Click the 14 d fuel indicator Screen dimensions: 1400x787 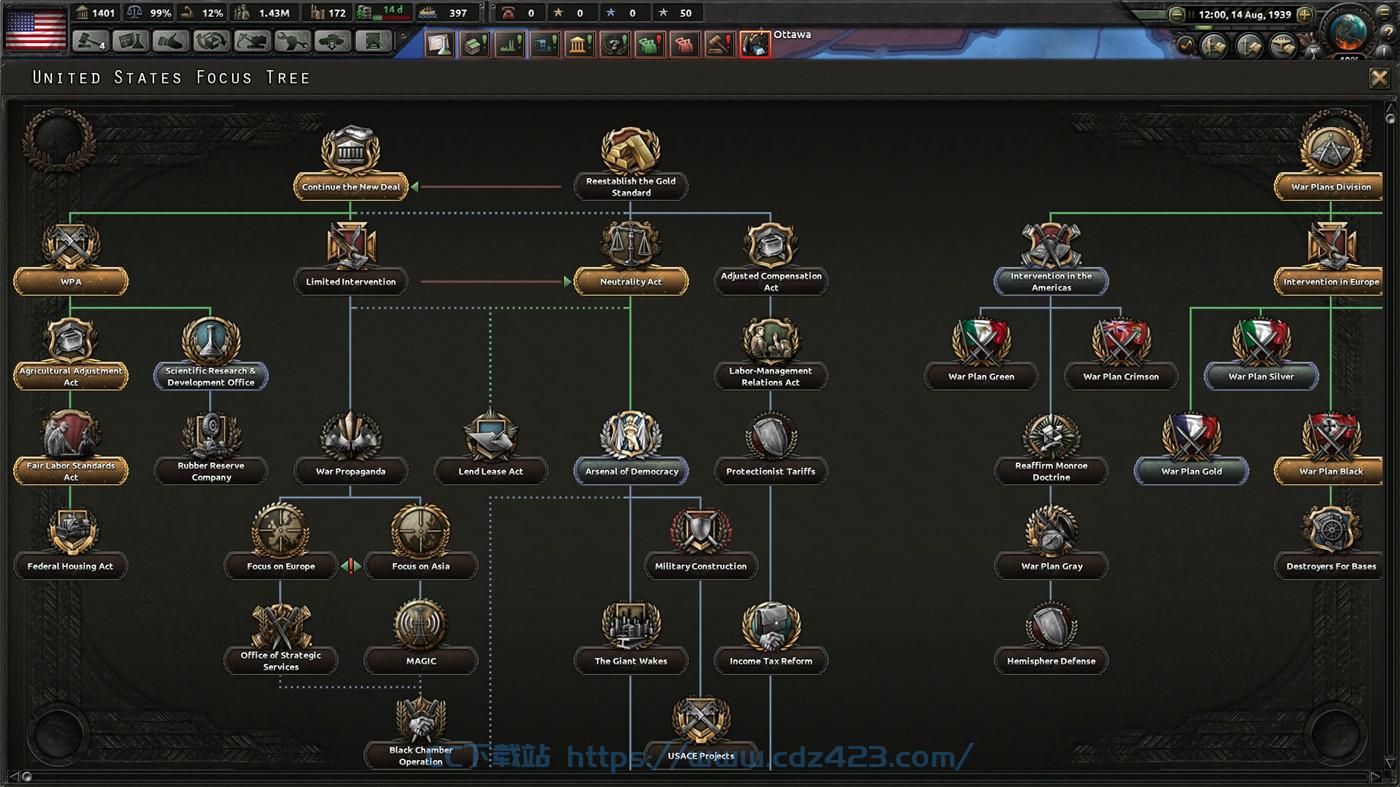[x=383, y=13]
